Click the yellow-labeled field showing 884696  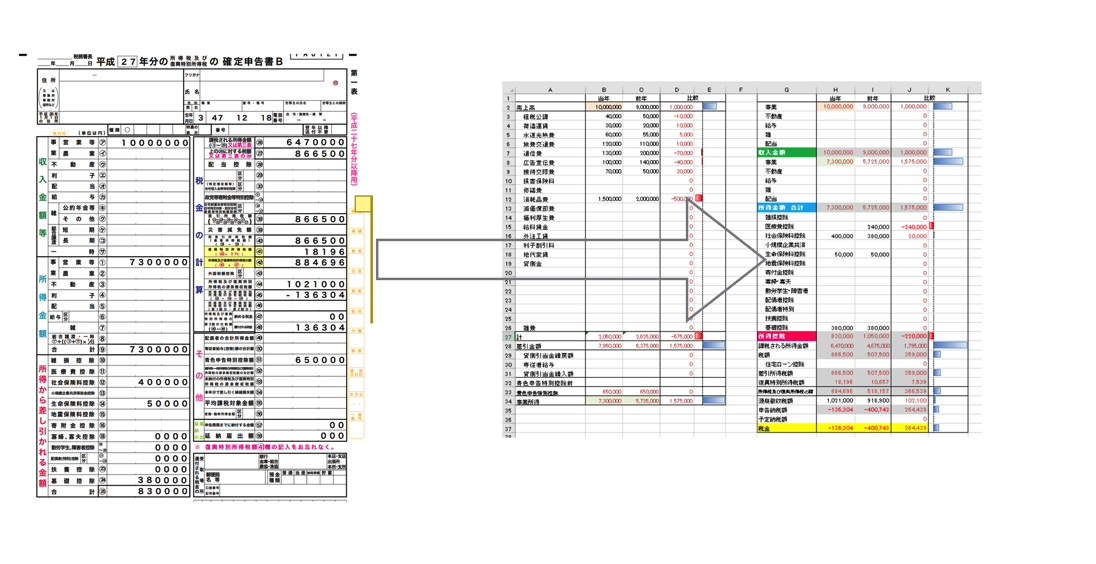pos(305,263)
